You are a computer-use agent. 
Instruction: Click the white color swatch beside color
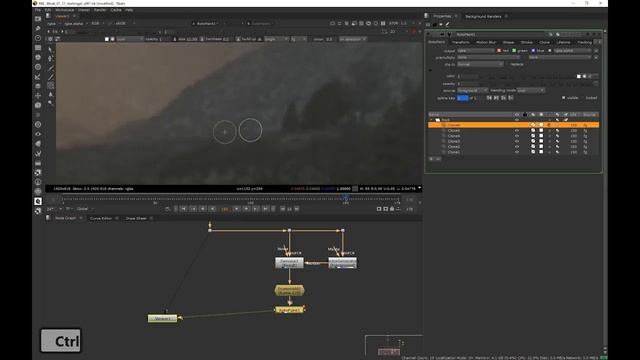tap(578, 76)
